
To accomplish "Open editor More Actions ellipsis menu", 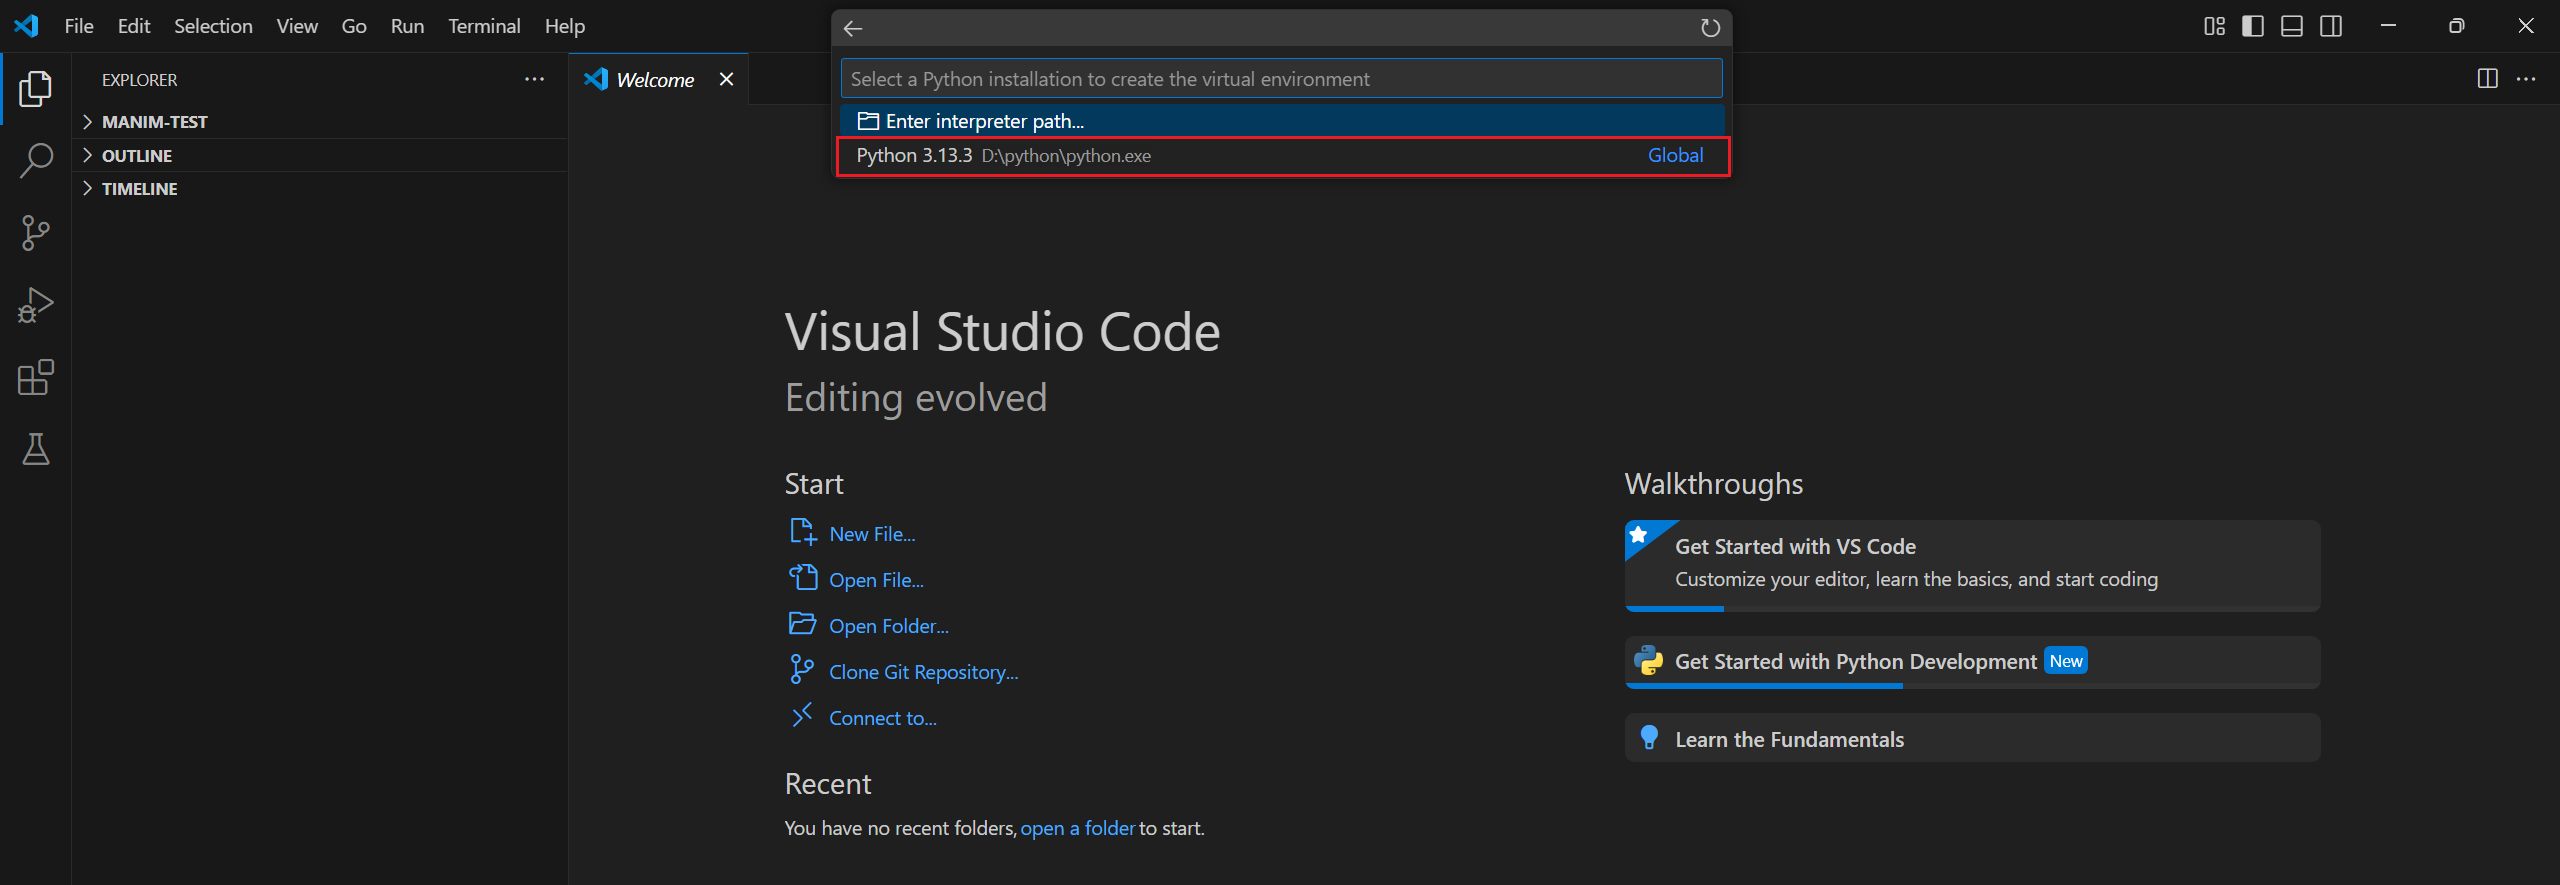I will [x=2526, y=79].
